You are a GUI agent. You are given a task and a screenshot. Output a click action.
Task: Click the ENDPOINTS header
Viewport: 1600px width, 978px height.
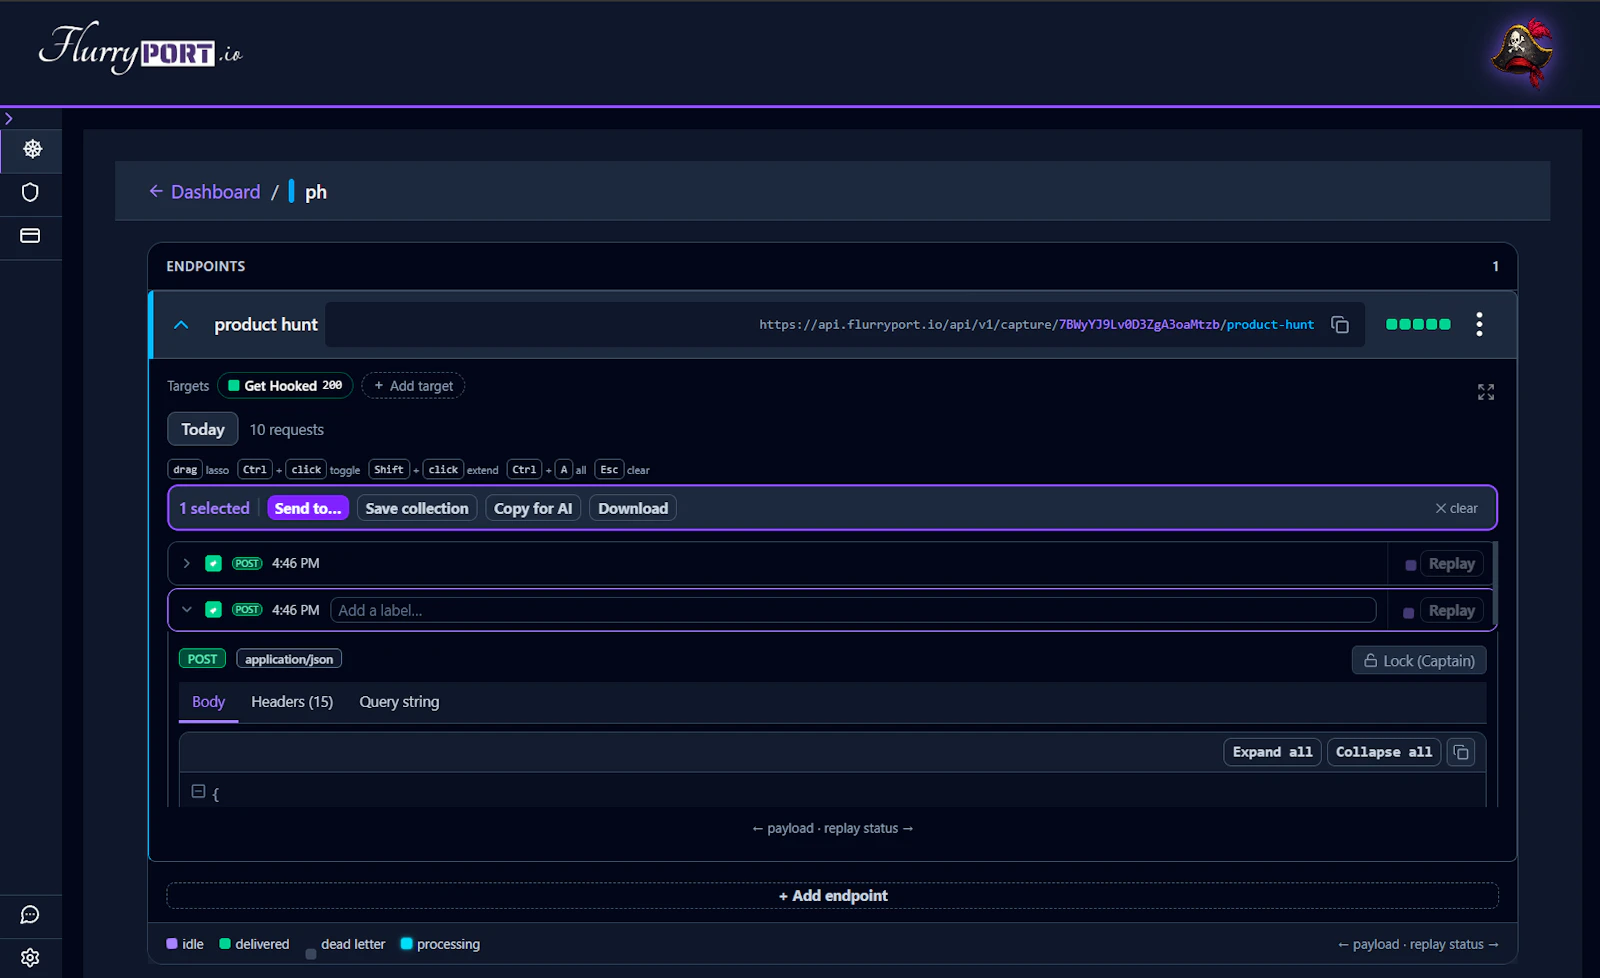point(206,266)
